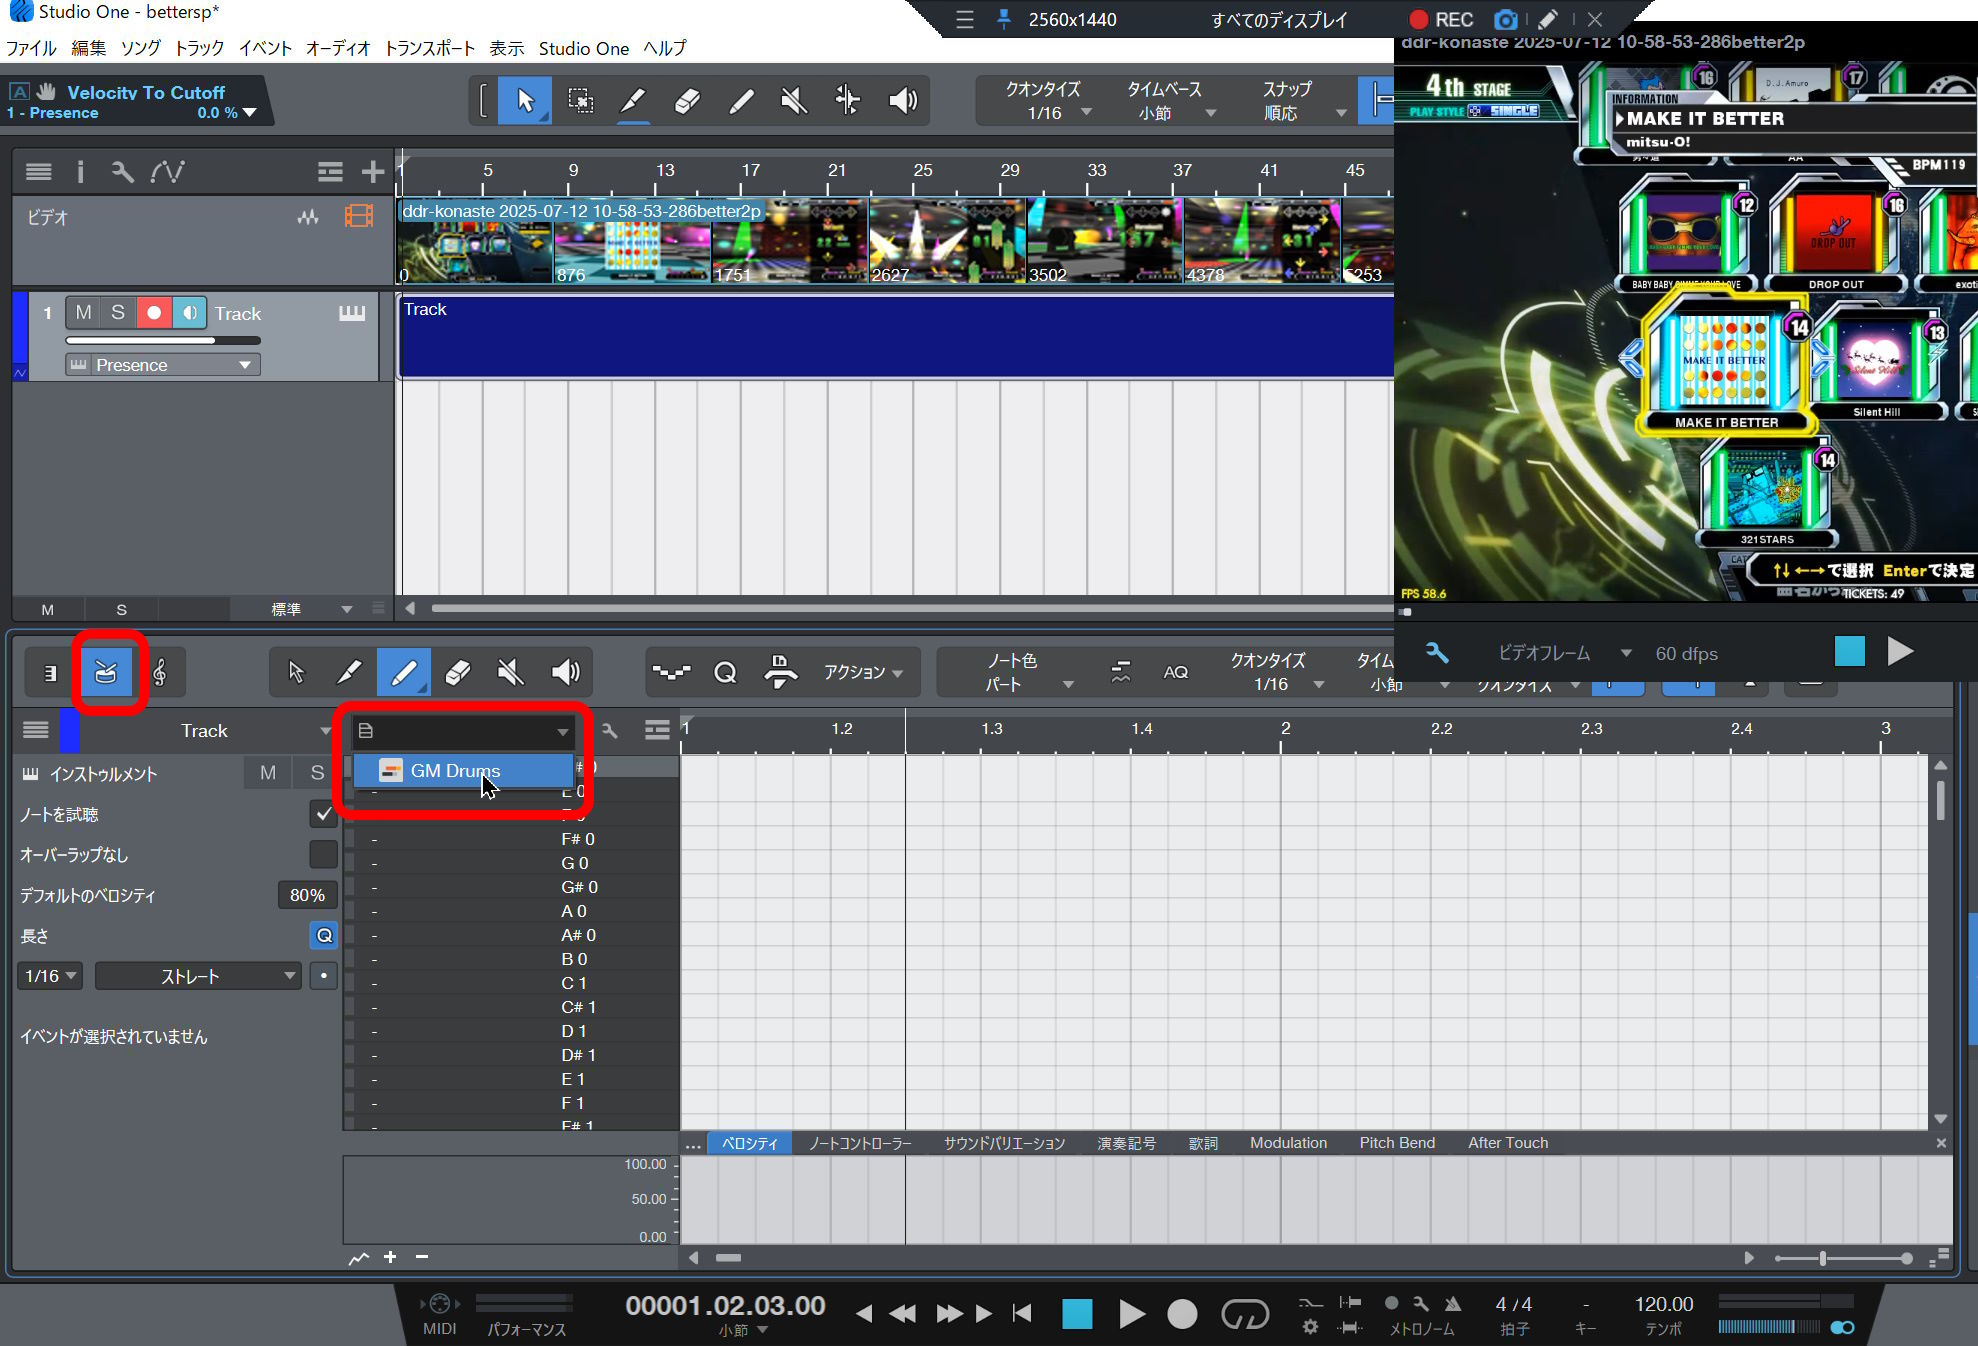Click the video player wrench settings icon
Image resolution: width=1978 pixels, height=1346 pixels.
1437,653
